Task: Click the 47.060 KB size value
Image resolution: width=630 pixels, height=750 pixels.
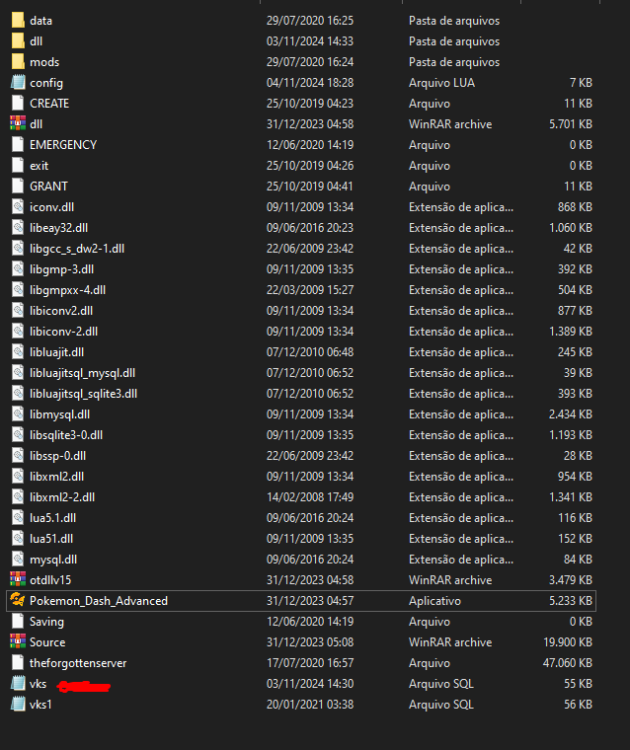Action: [567, 663]
